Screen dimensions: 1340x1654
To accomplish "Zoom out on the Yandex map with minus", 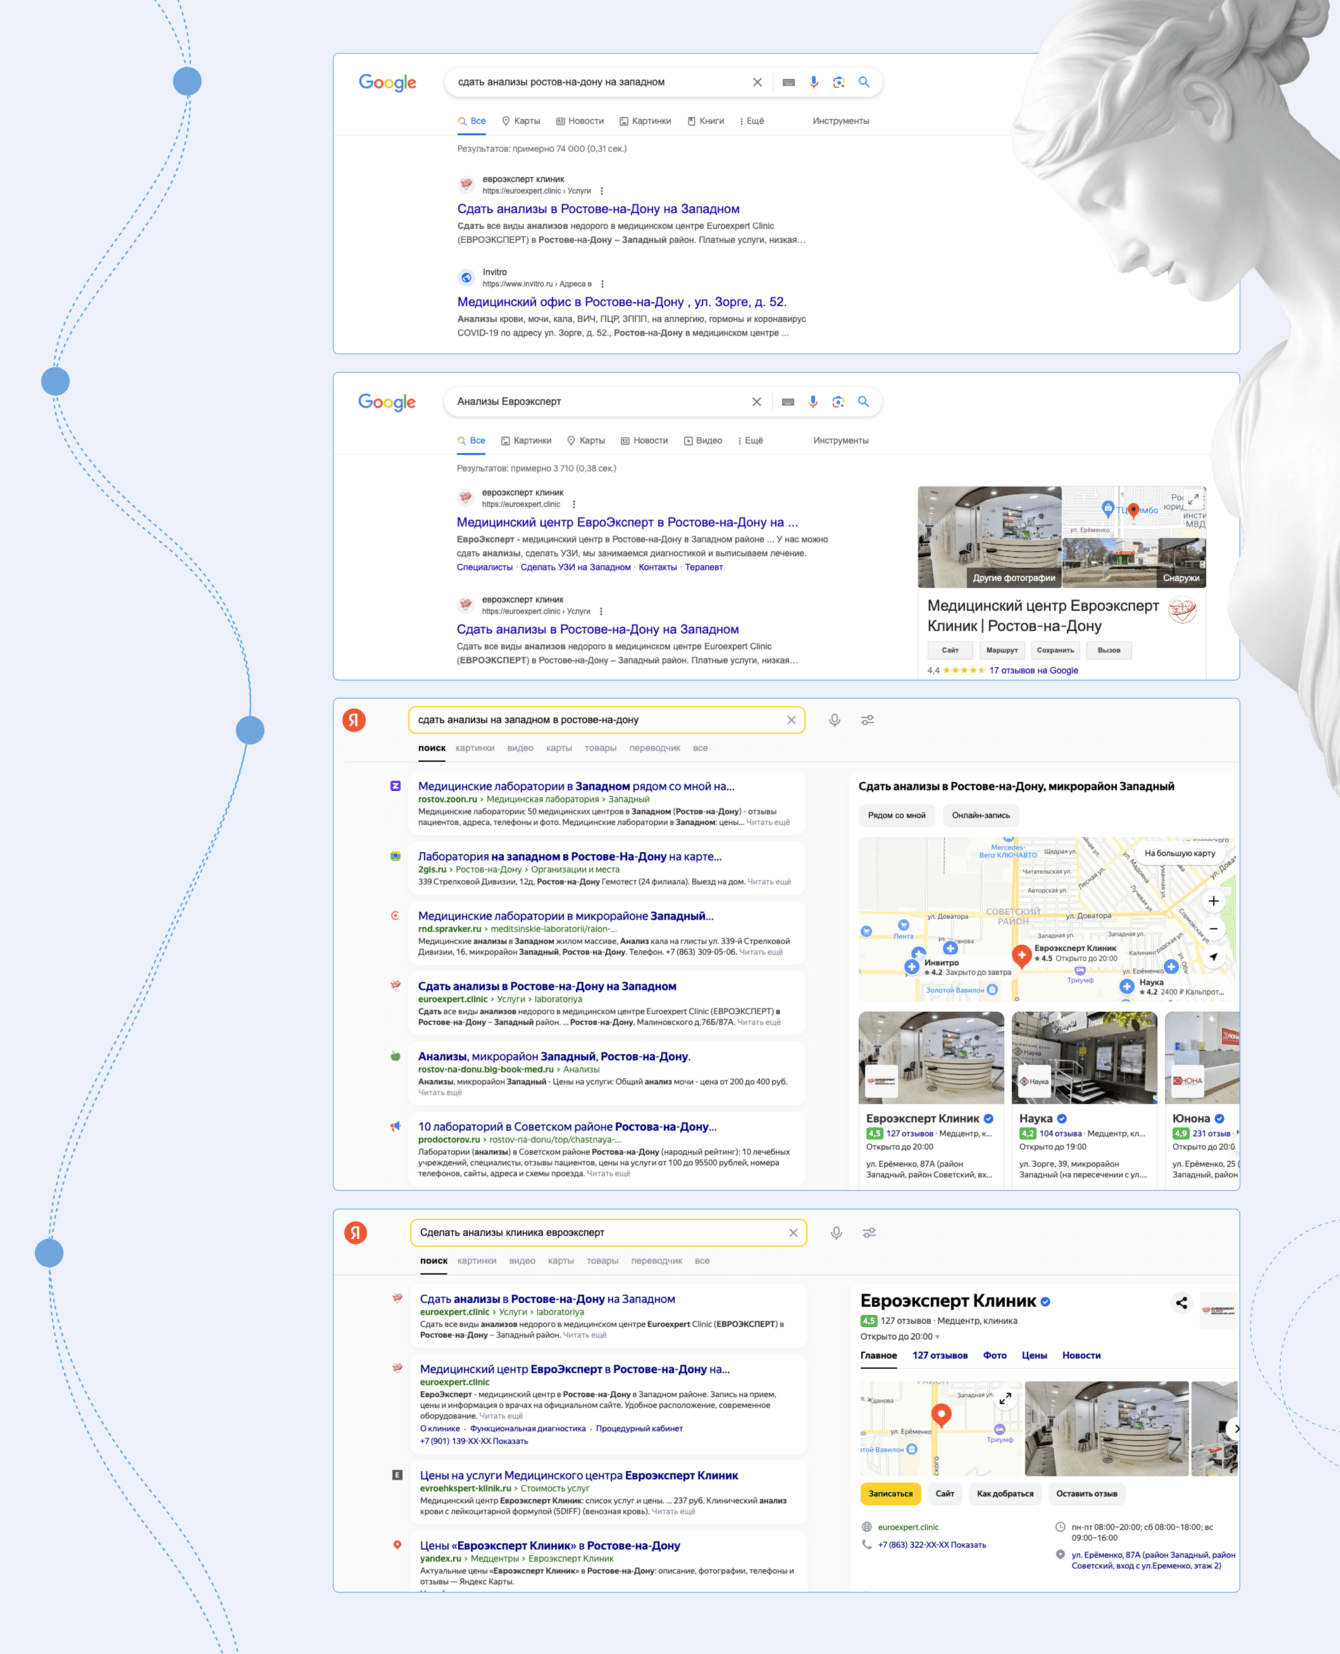I will point(1213,929).
